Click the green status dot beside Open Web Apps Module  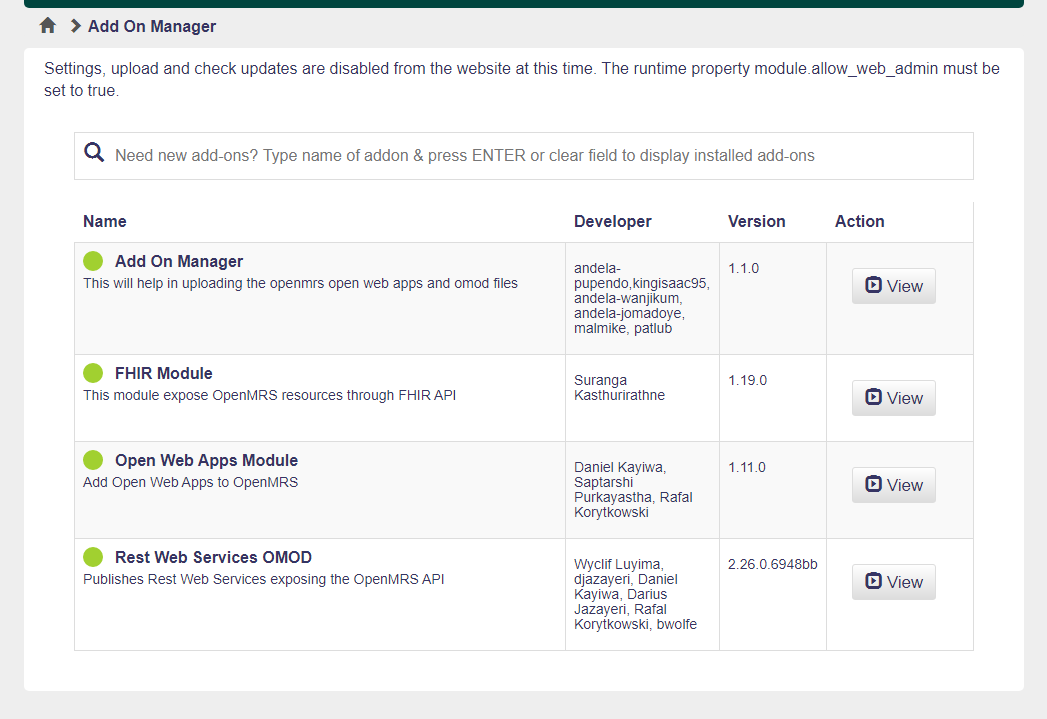(x=93, y=460)
